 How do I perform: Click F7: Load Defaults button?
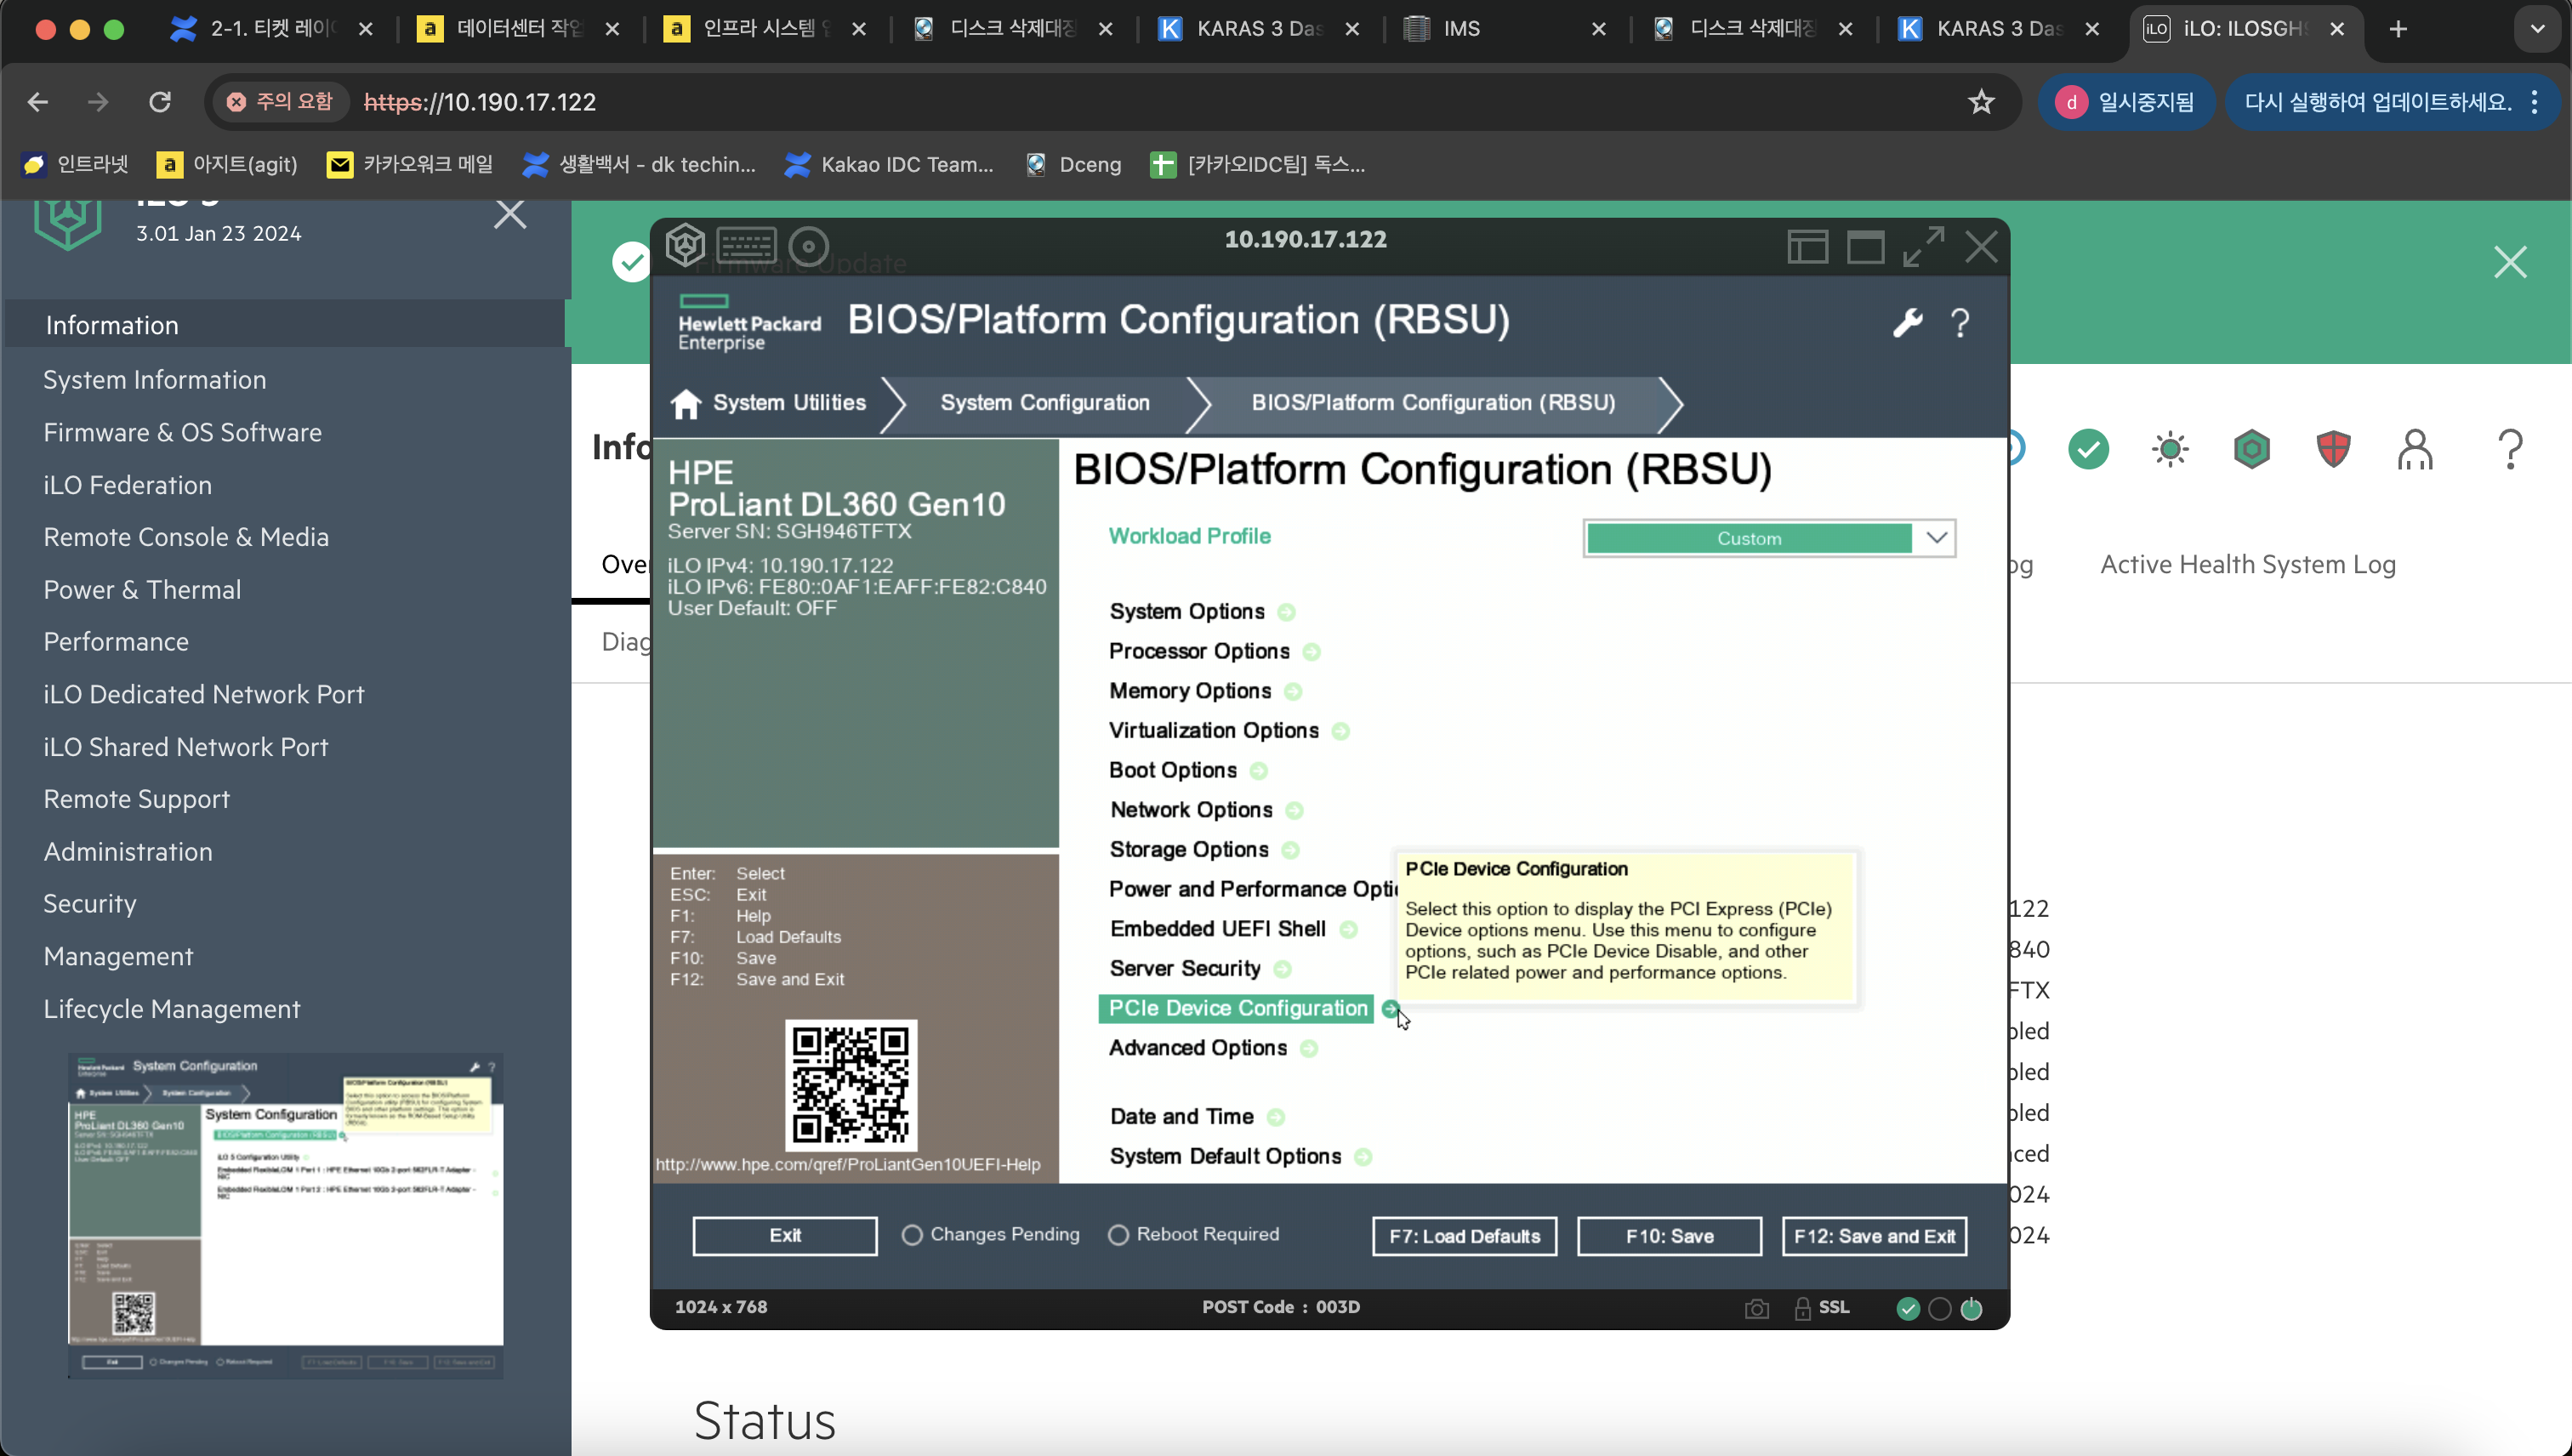click(1464, 1236)
